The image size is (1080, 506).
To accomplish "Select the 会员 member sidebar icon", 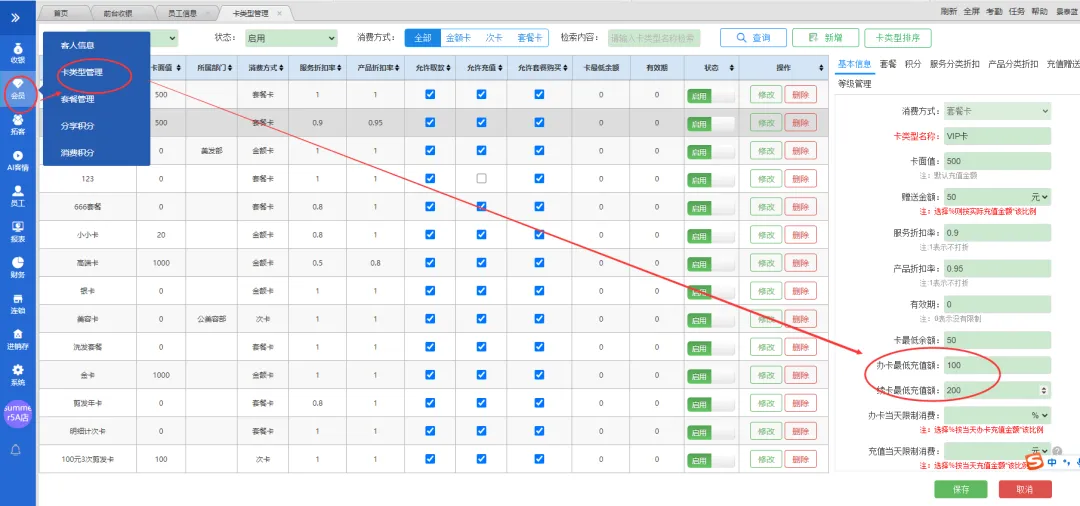I will click(18, 89).
